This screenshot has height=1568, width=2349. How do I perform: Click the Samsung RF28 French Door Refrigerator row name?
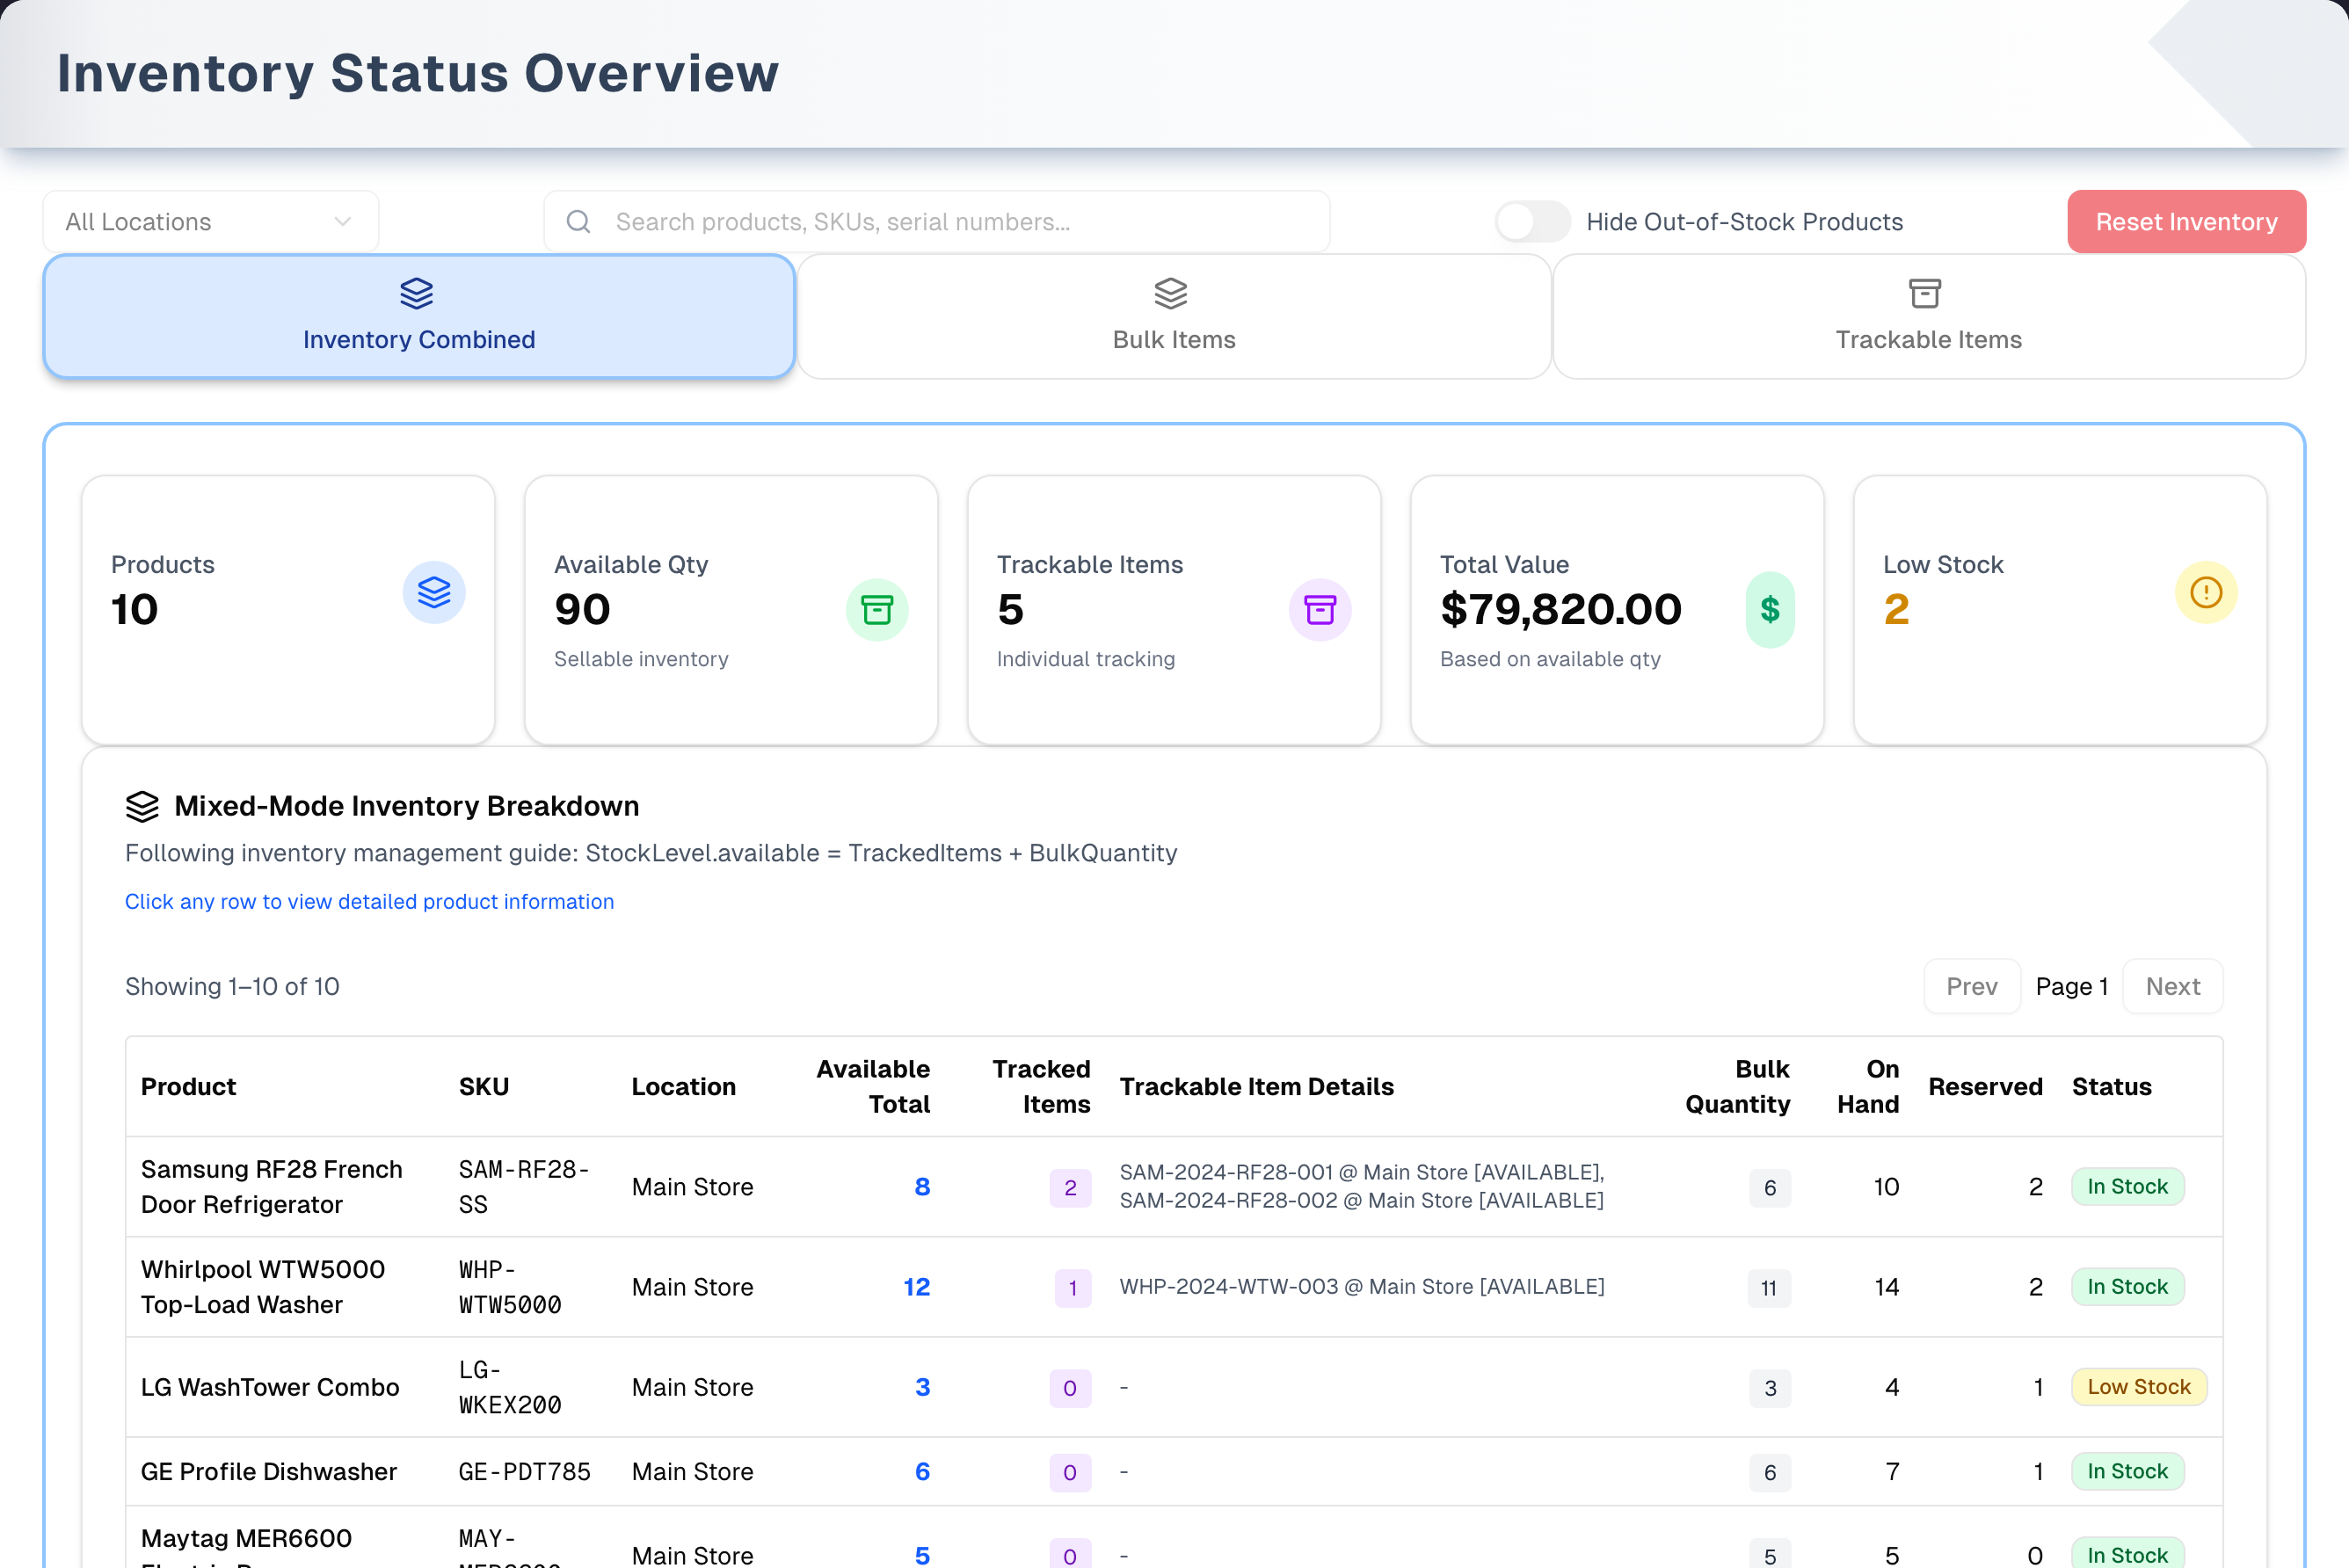[272, 1187]
